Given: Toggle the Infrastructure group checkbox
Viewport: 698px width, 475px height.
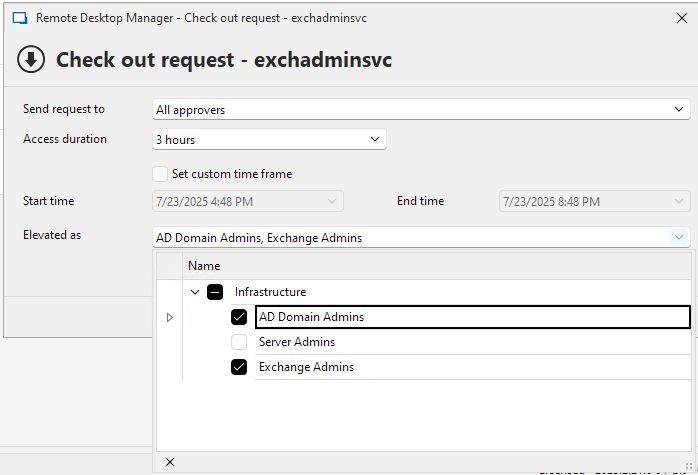Looking at the screenshot, I should pos(215,292).
